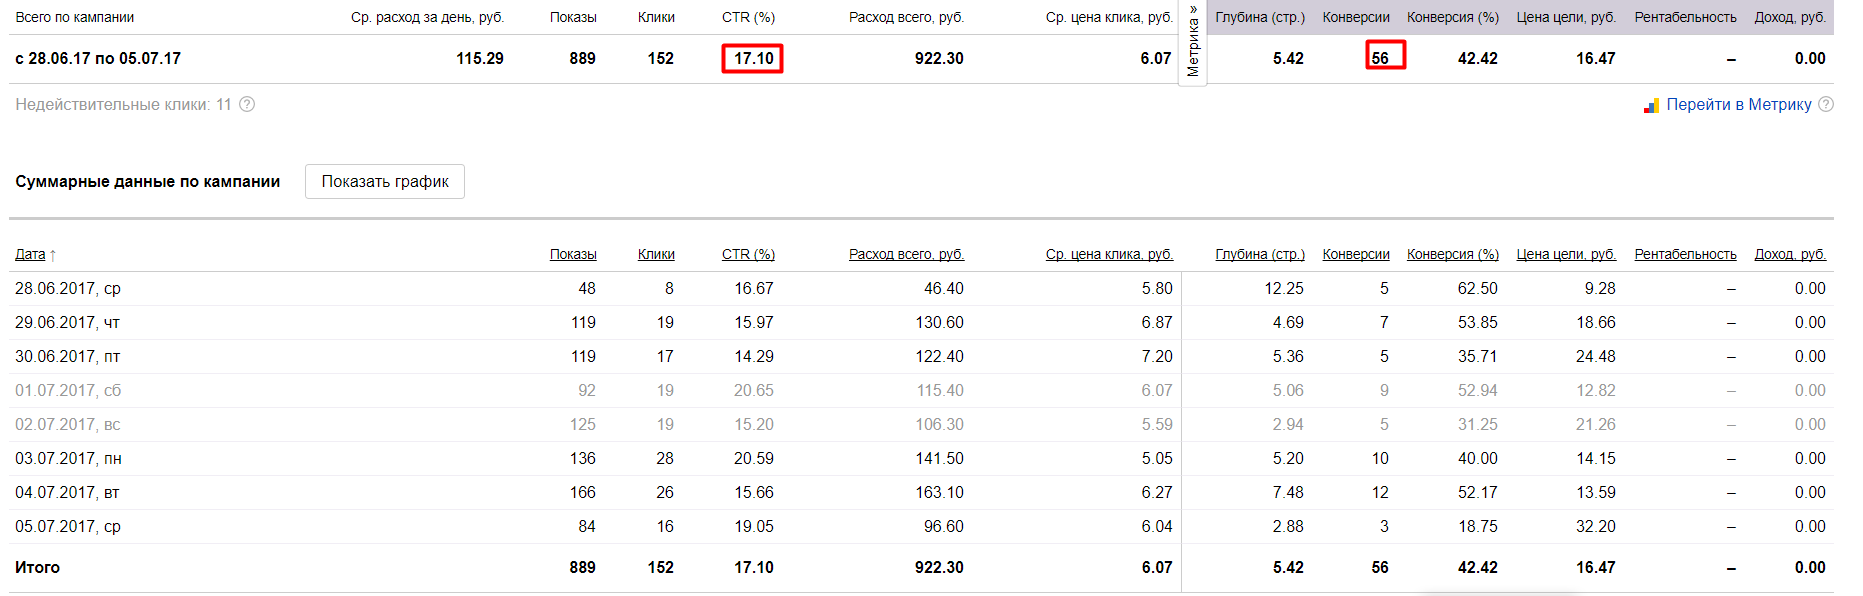Sort daily table by Конверсии header
The image size is (1863, 596).
(1356, 254)
